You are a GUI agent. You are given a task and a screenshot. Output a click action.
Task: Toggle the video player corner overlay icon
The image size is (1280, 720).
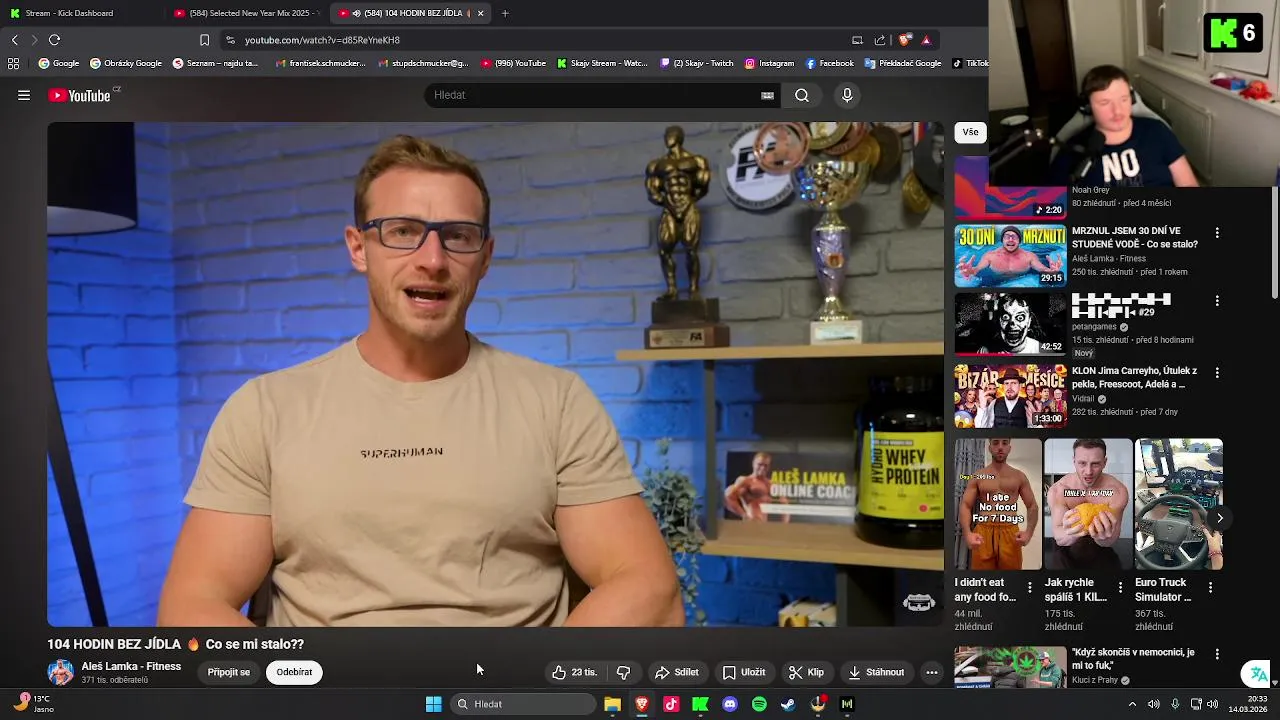click(919, 602)
